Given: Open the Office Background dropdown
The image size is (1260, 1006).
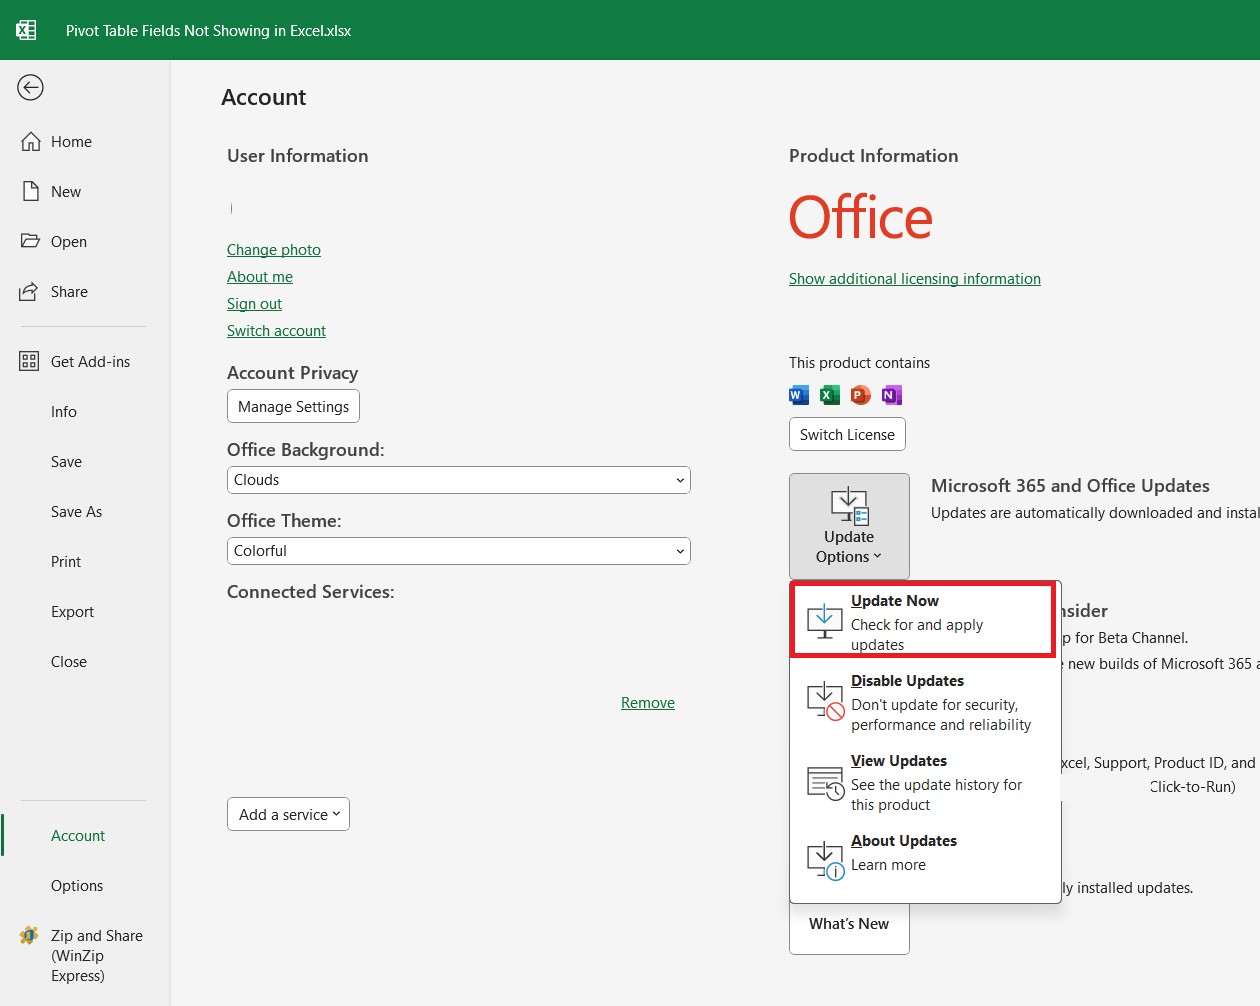Looking at the screenshot, I should coord(459,480).
